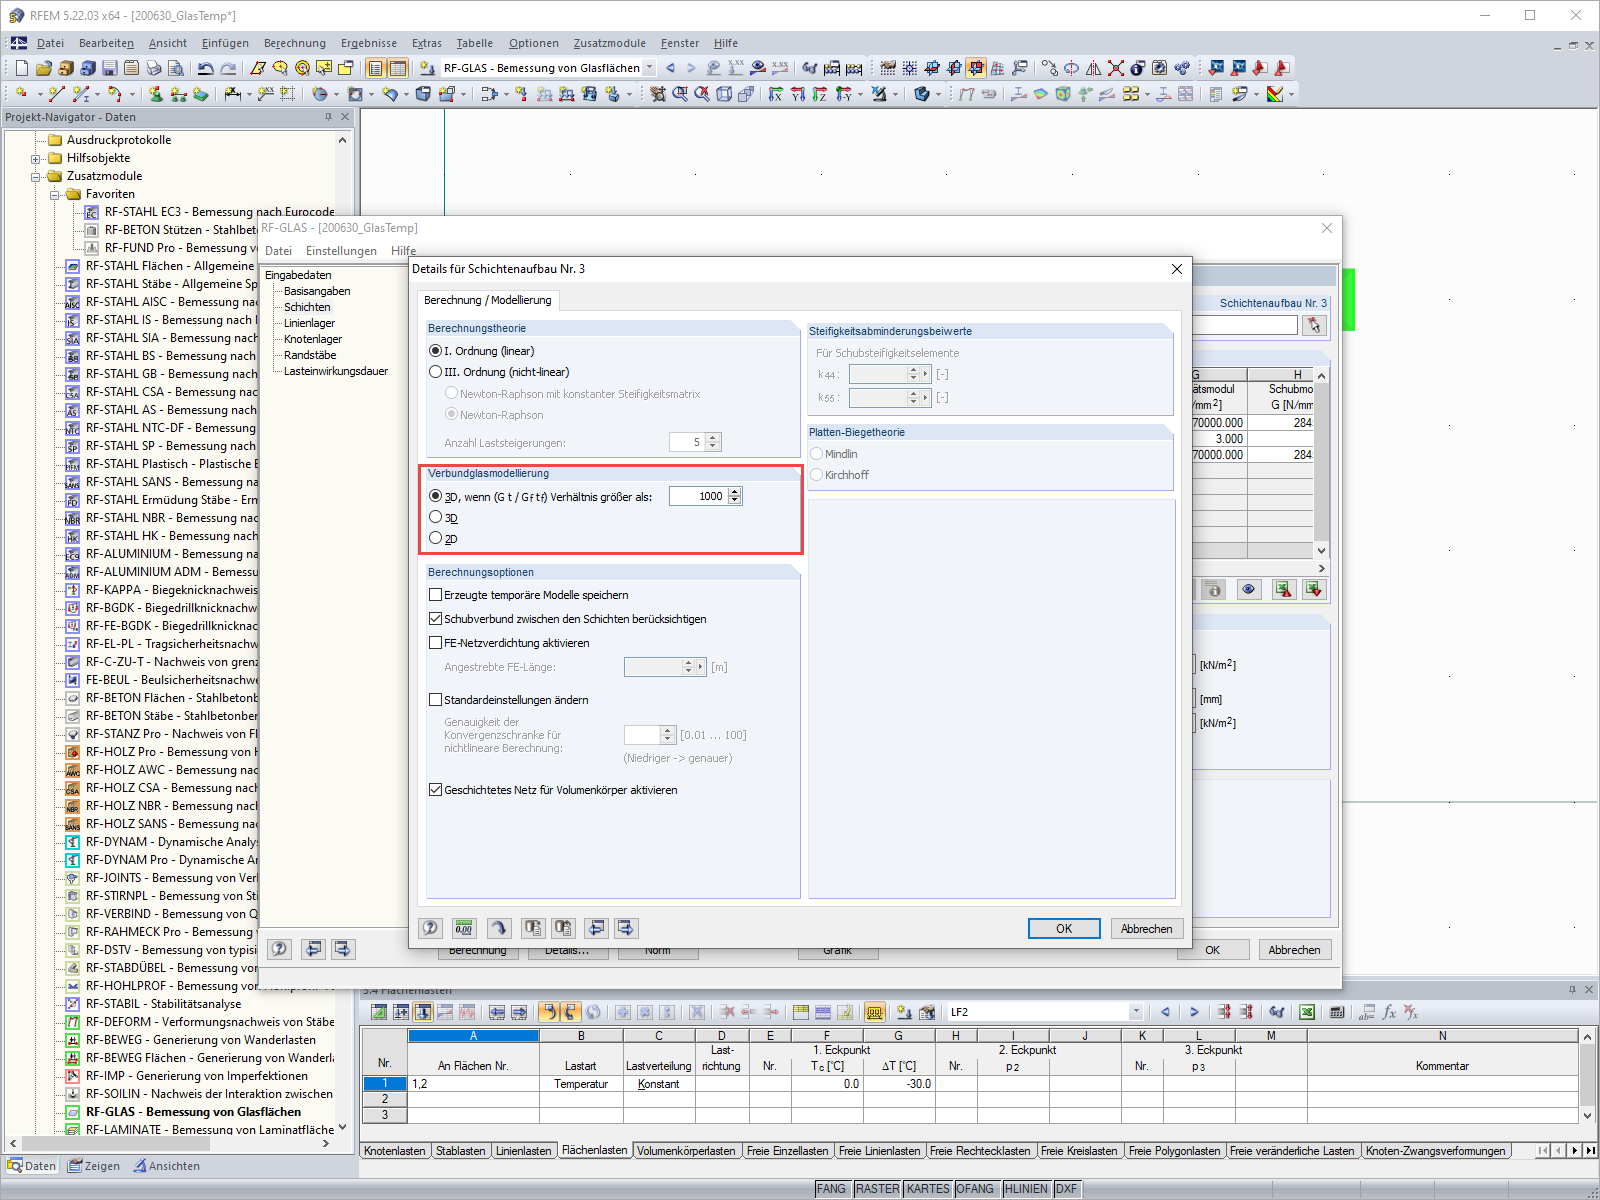Close the Details für Schichtenaufbau dialog

coord(1177,269)
